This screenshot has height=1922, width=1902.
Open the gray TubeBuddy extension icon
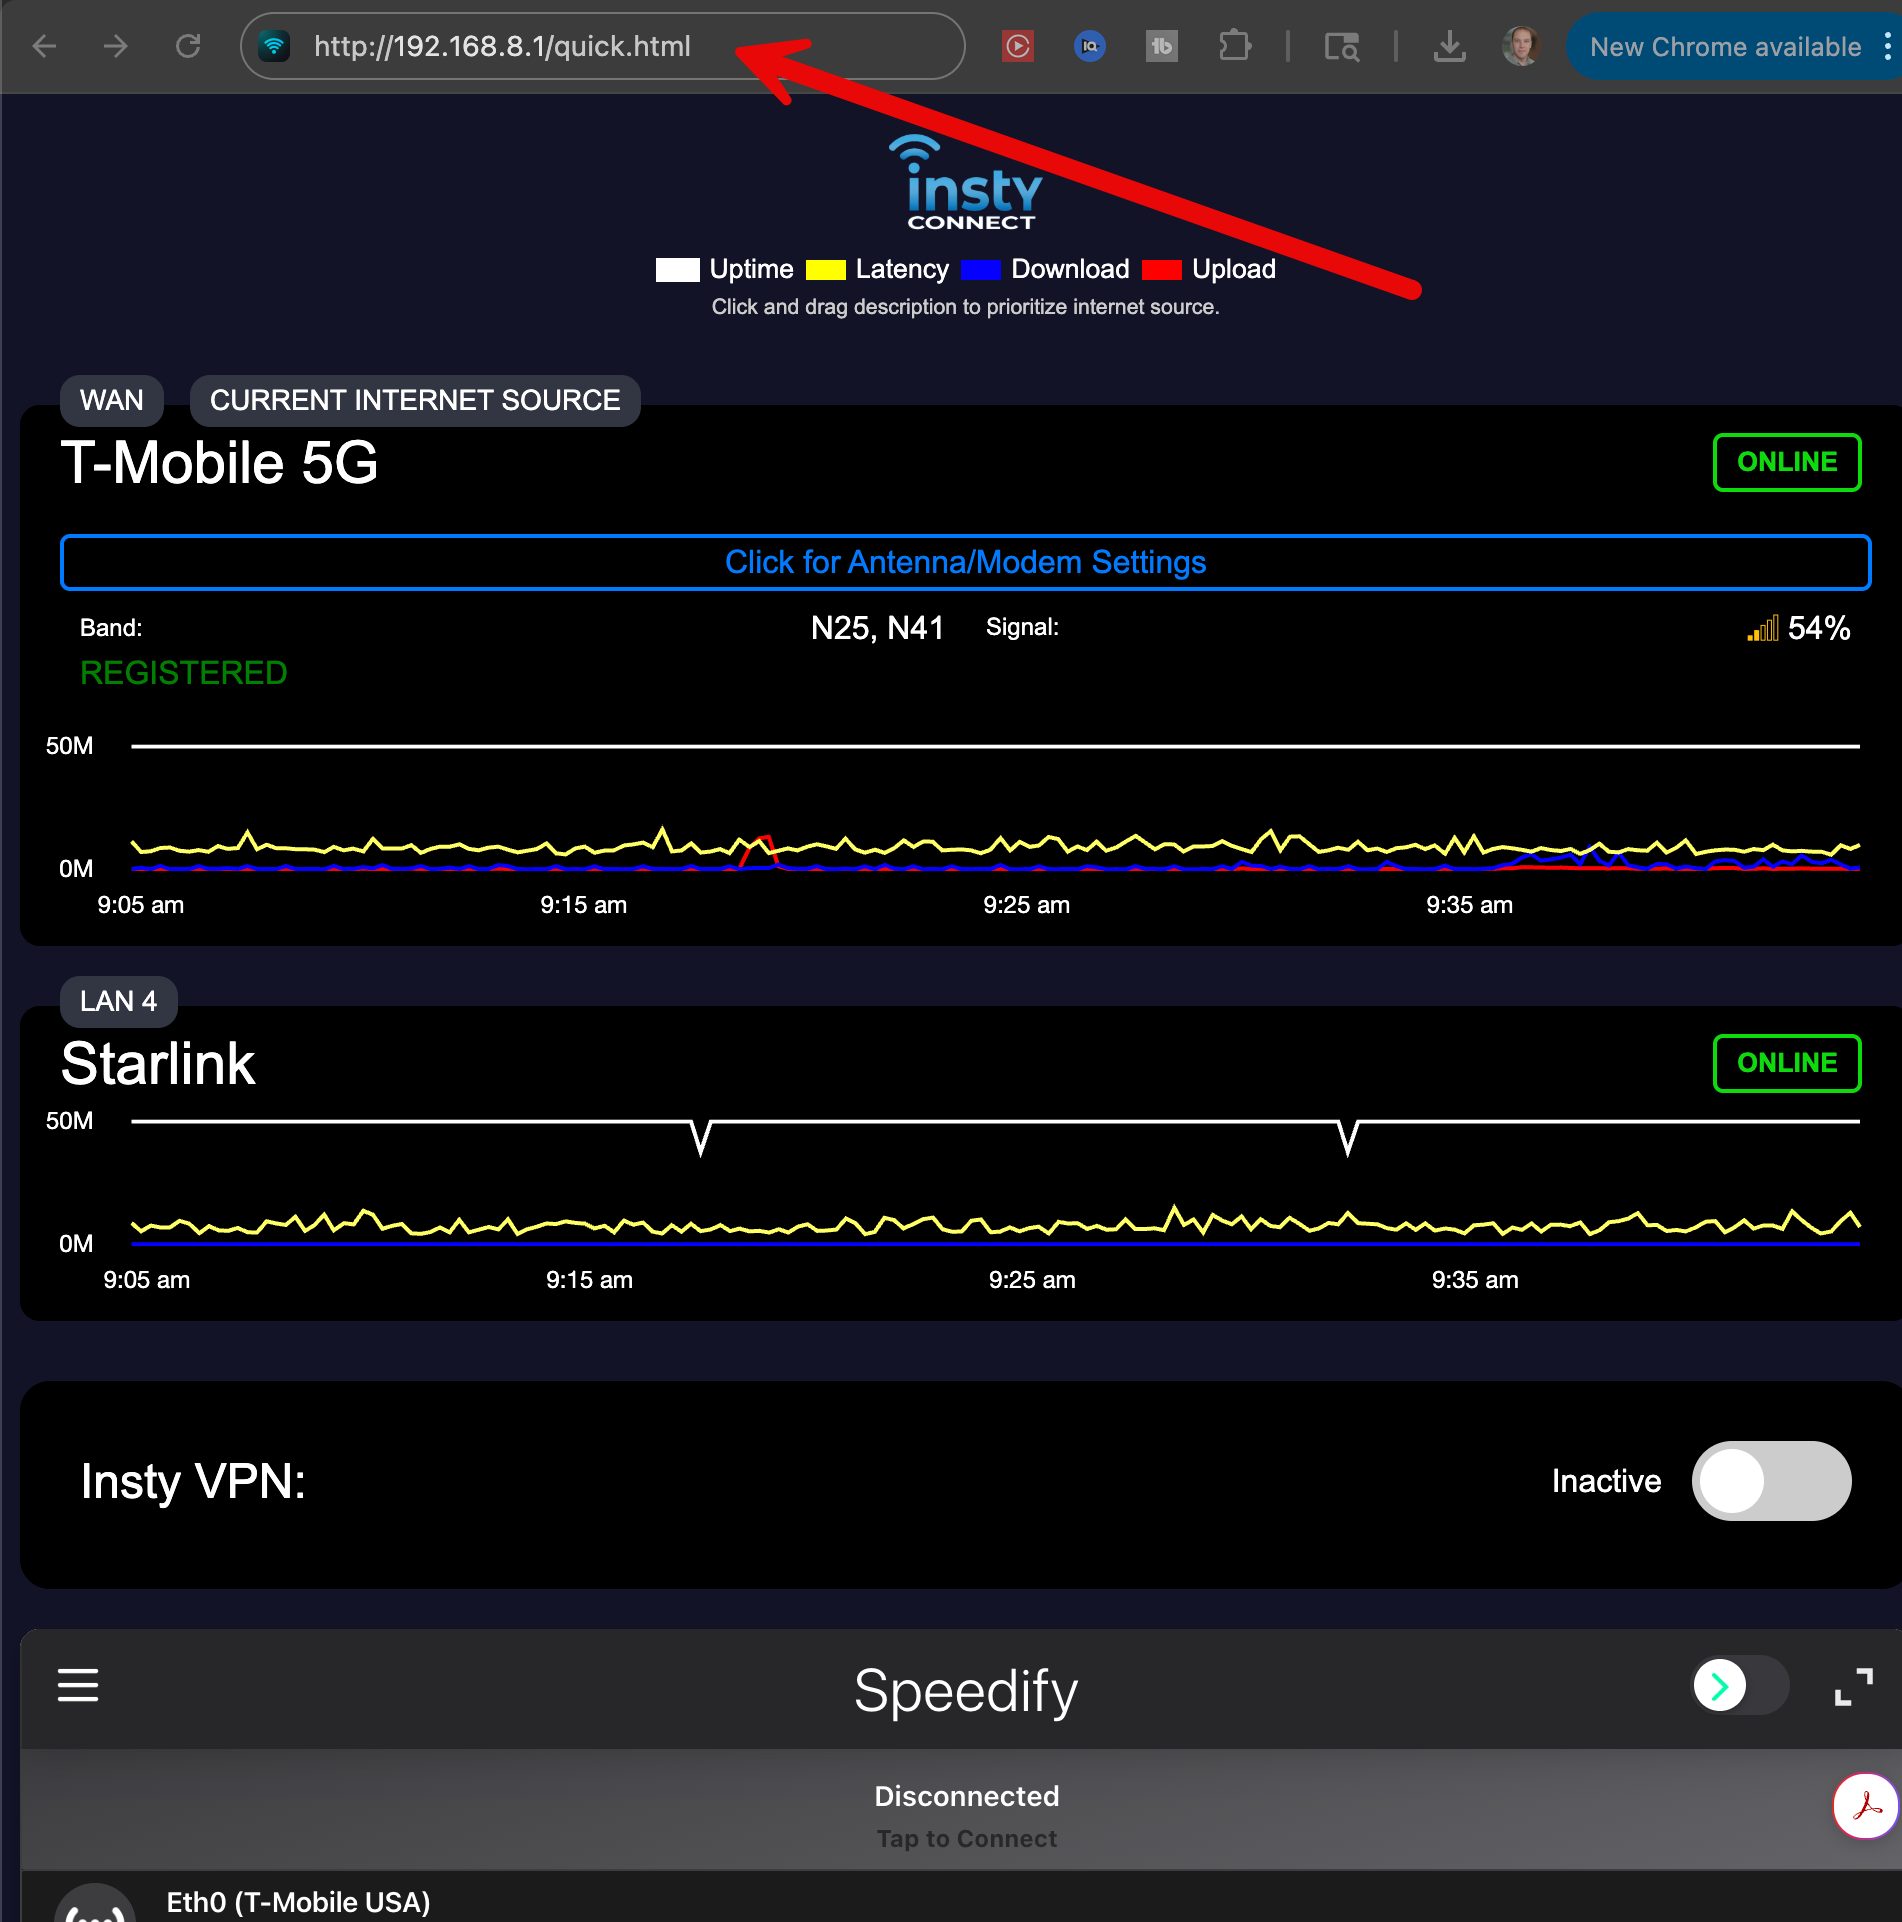(1161, 46)
